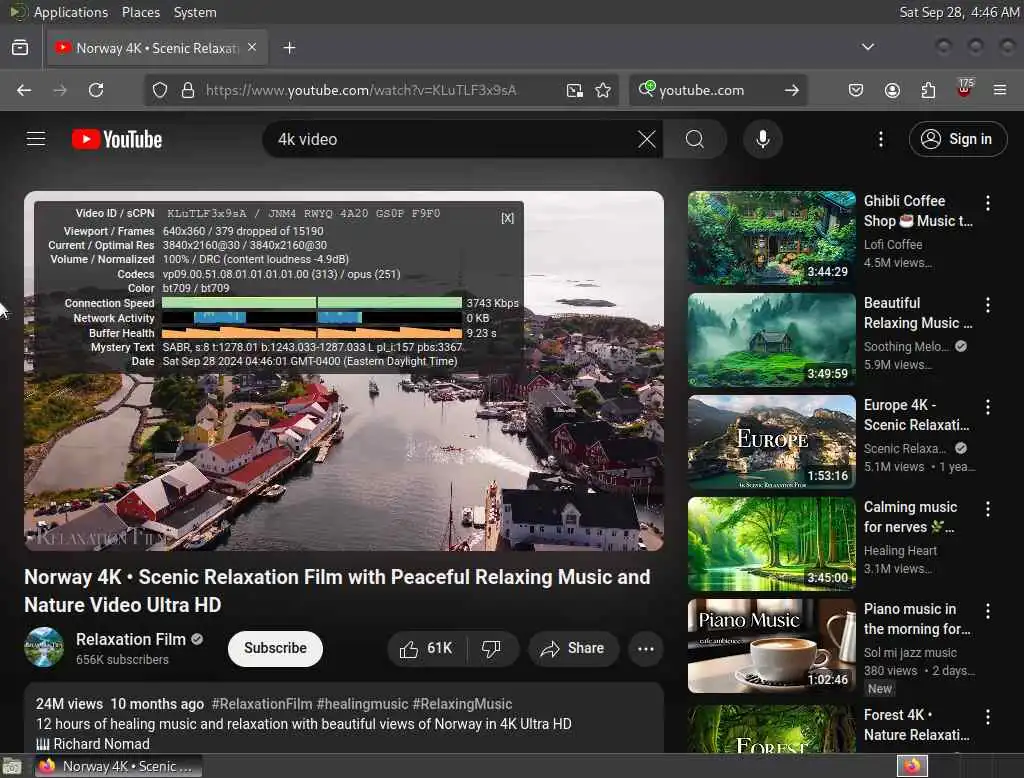
Task: Click the YouTube search magnifier button
Action: click(x=695, y=139)
